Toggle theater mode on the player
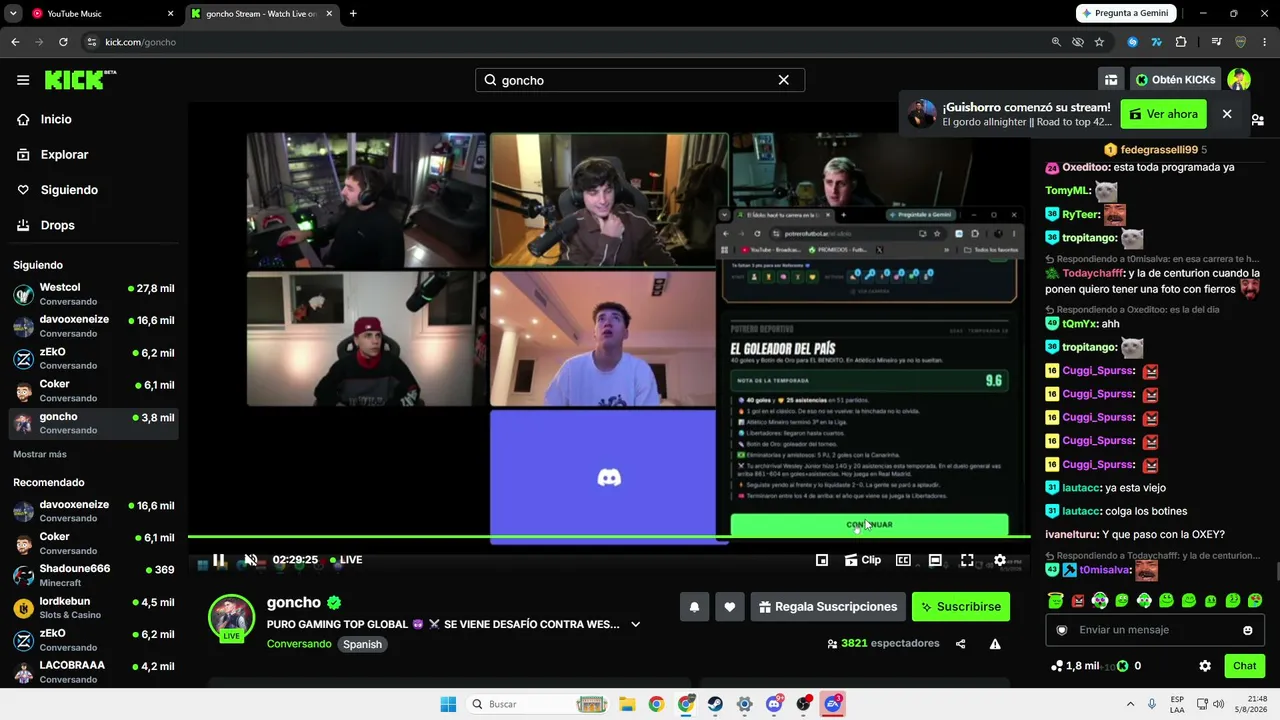Screen dimensions: 1280x720 pyautogui.click(x=935, y=560)
